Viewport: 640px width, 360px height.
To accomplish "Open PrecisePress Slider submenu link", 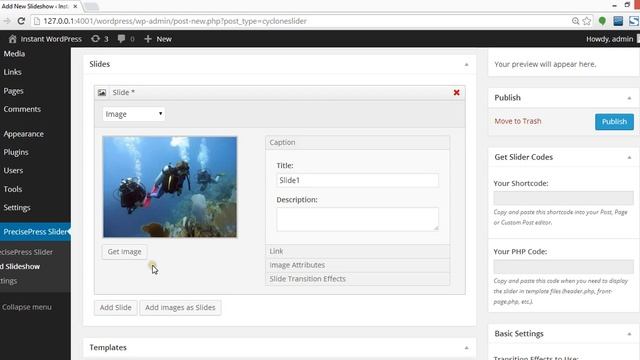I will click(x=27, y=252).
